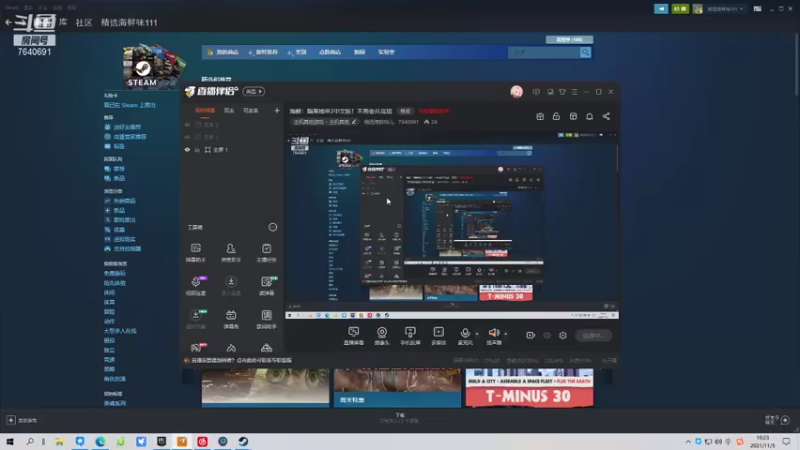Open the Steam account name dropdown
The width and height of the screenshot is (800, 450).
(725, 9)
